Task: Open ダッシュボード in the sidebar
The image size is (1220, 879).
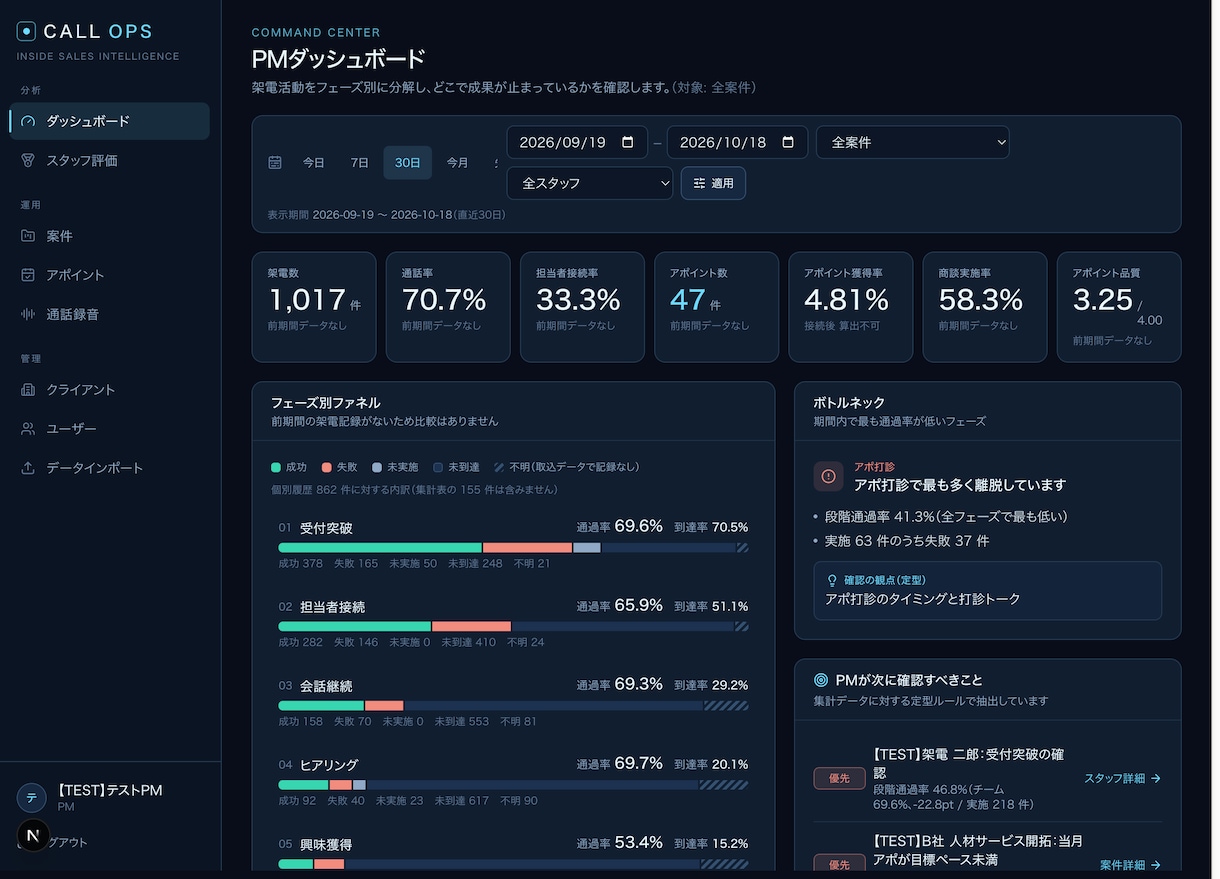Action: pyautogui.click(x=109, y=121)
